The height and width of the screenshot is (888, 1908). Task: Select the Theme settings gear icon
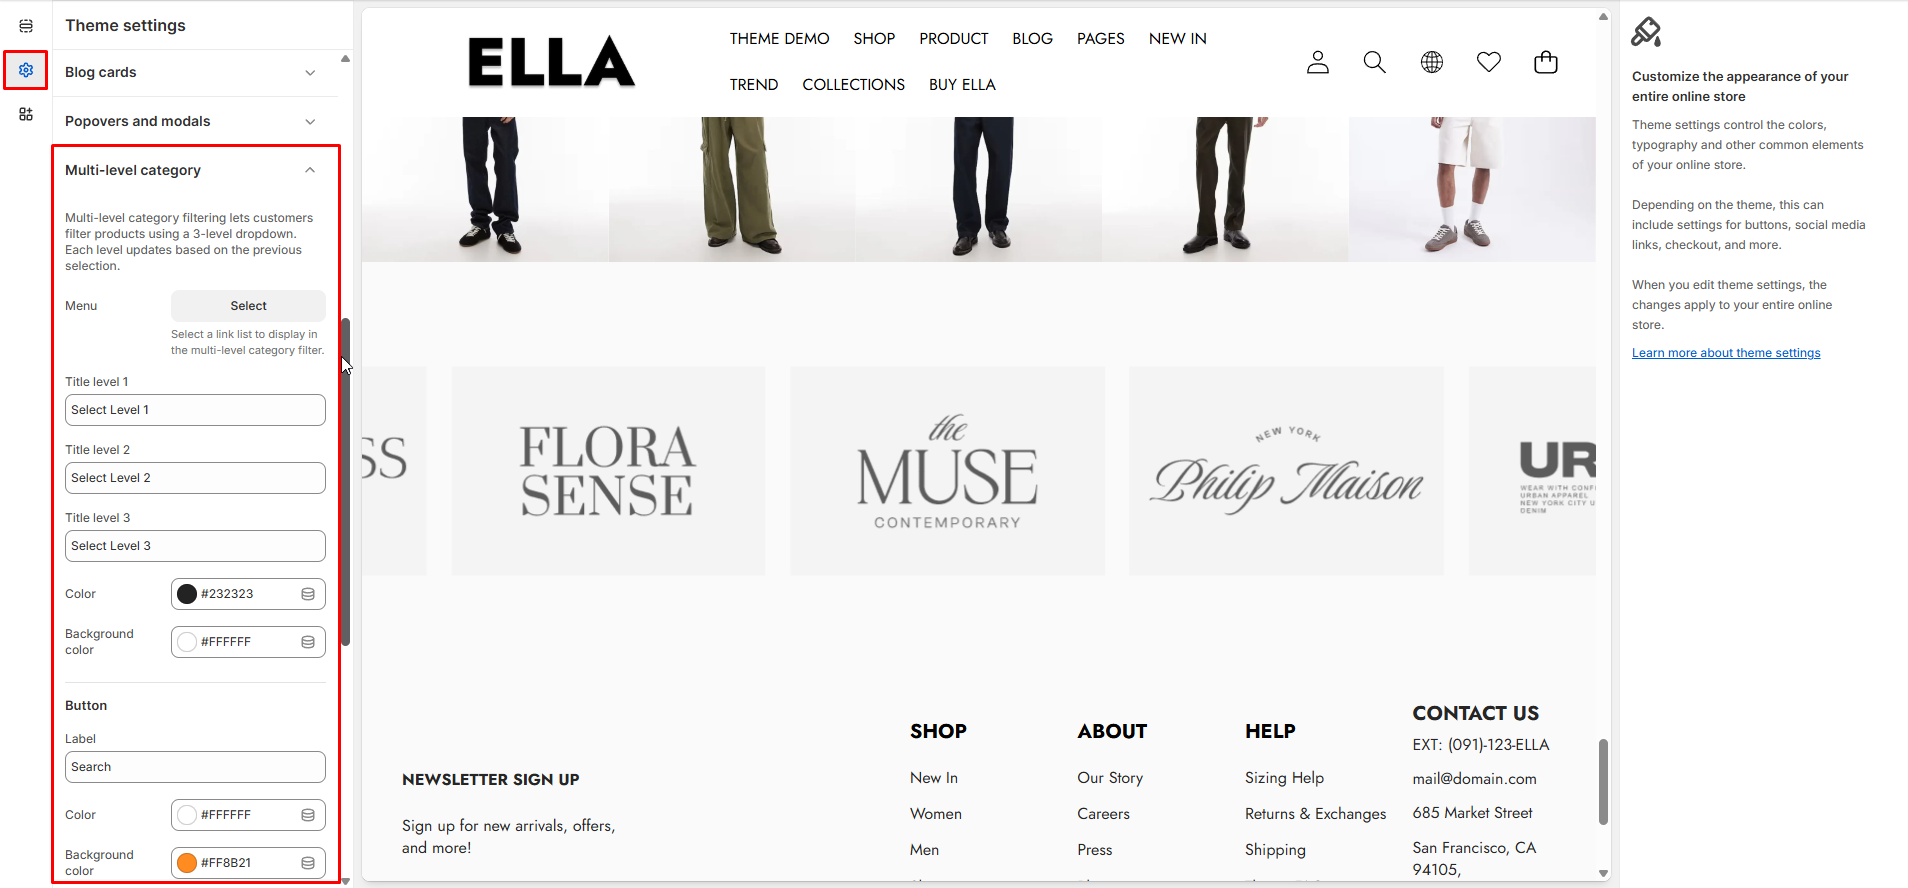click(x=26, y=70)
